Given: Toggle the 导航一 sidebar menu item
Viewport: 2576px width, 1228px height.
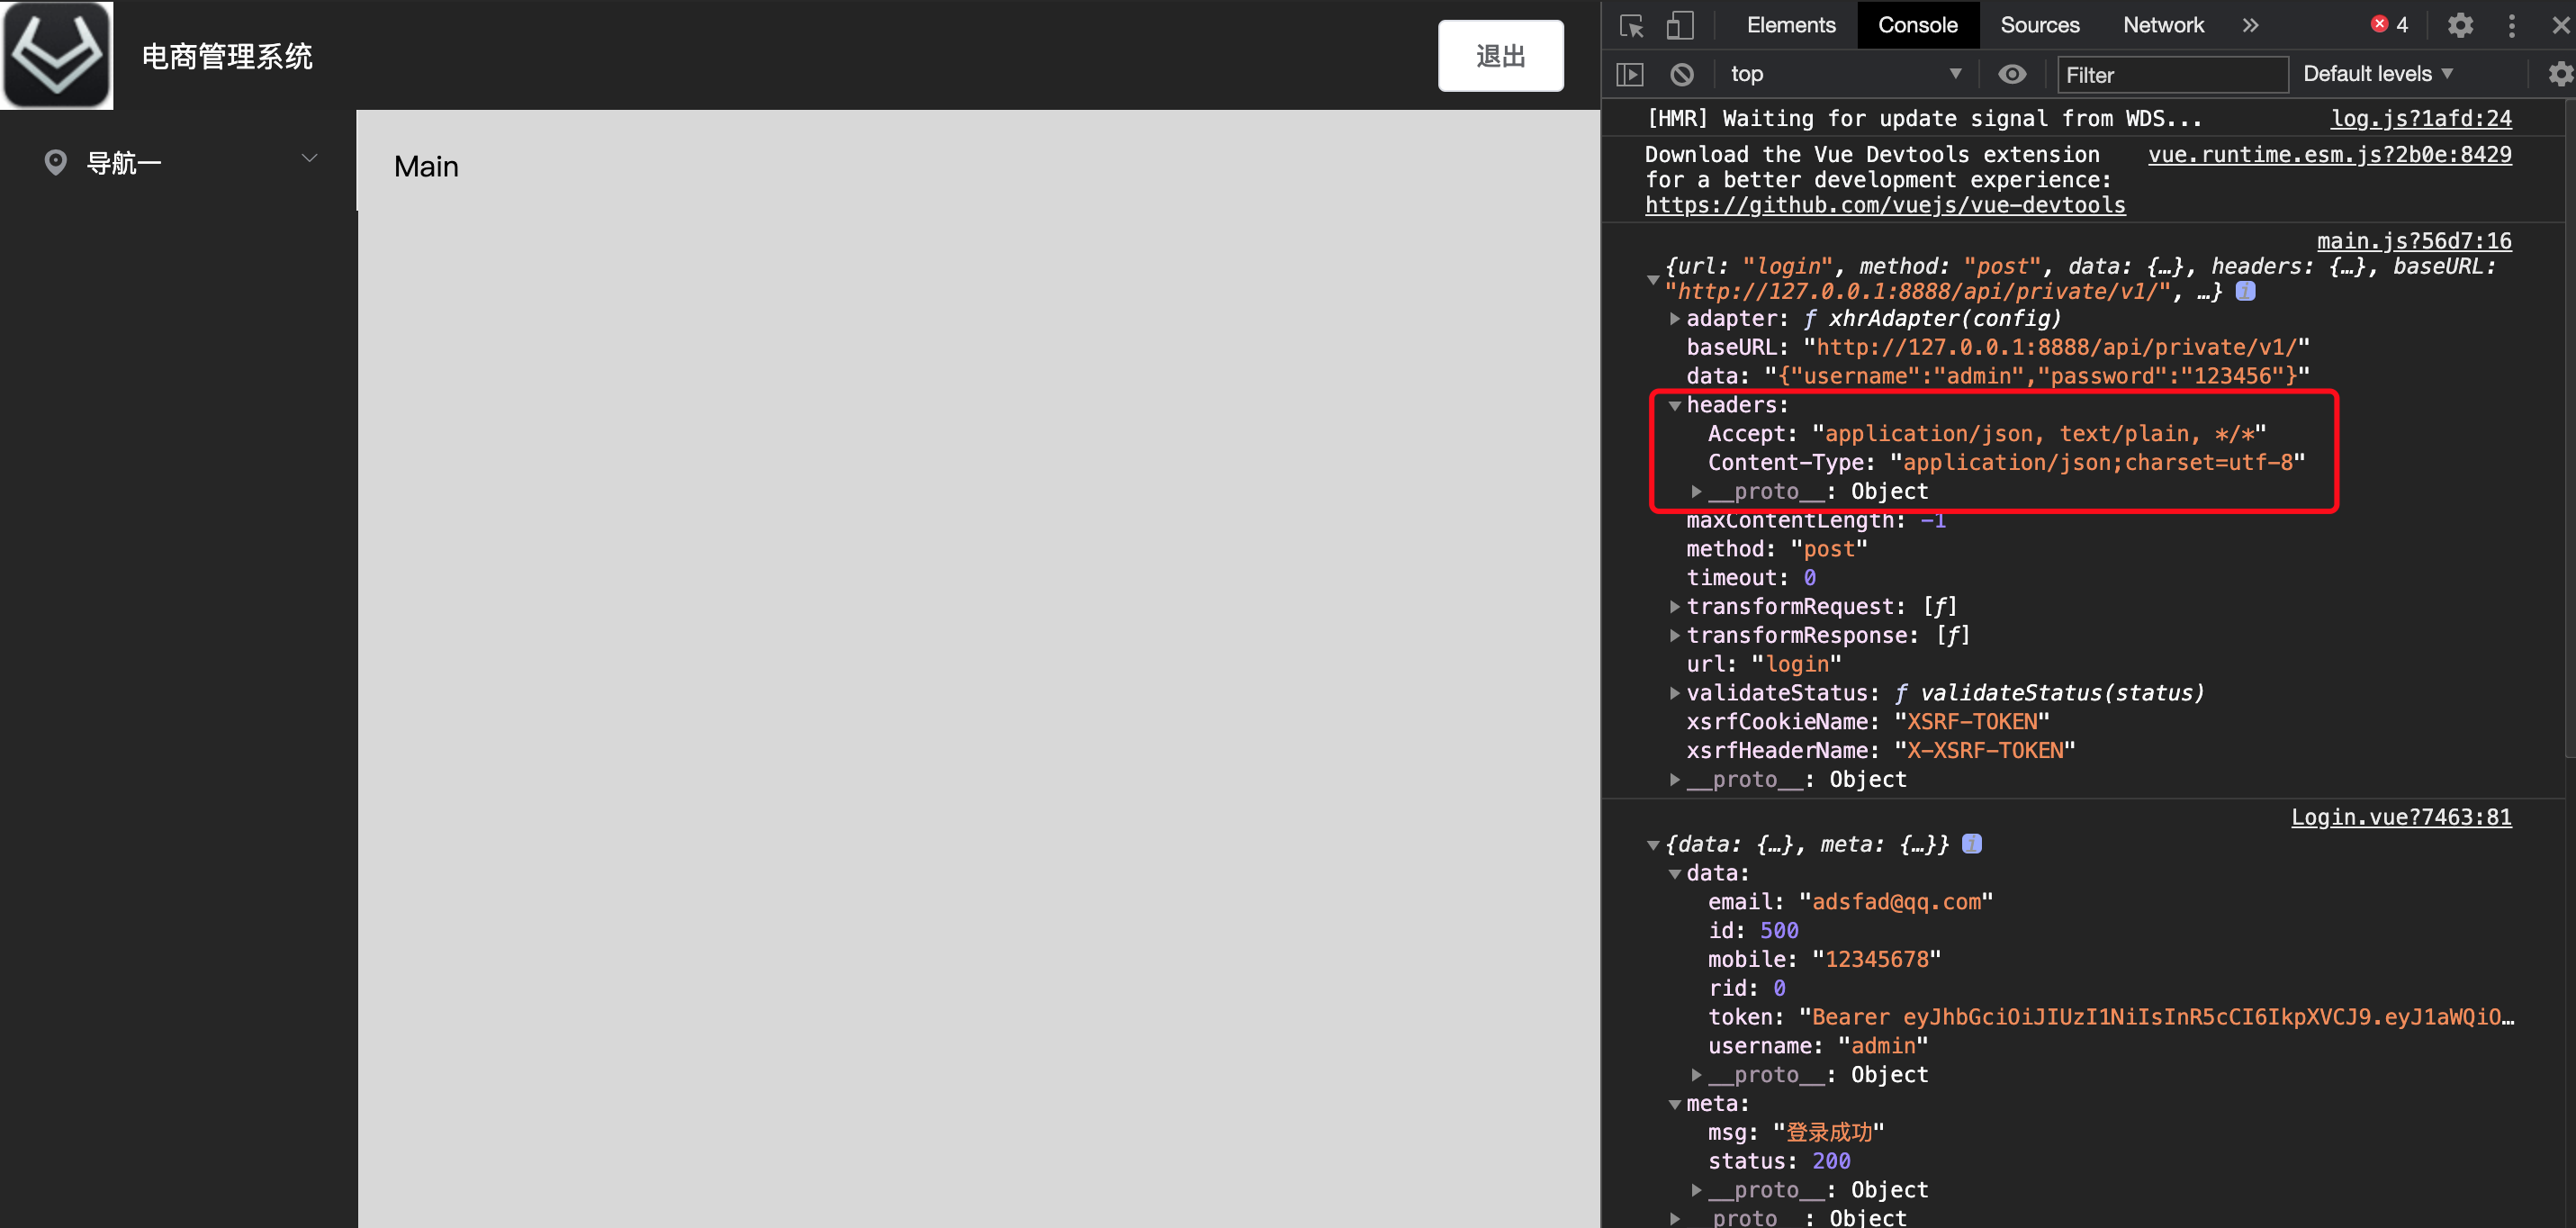Looking at the screenshot, I should (177, 161).
